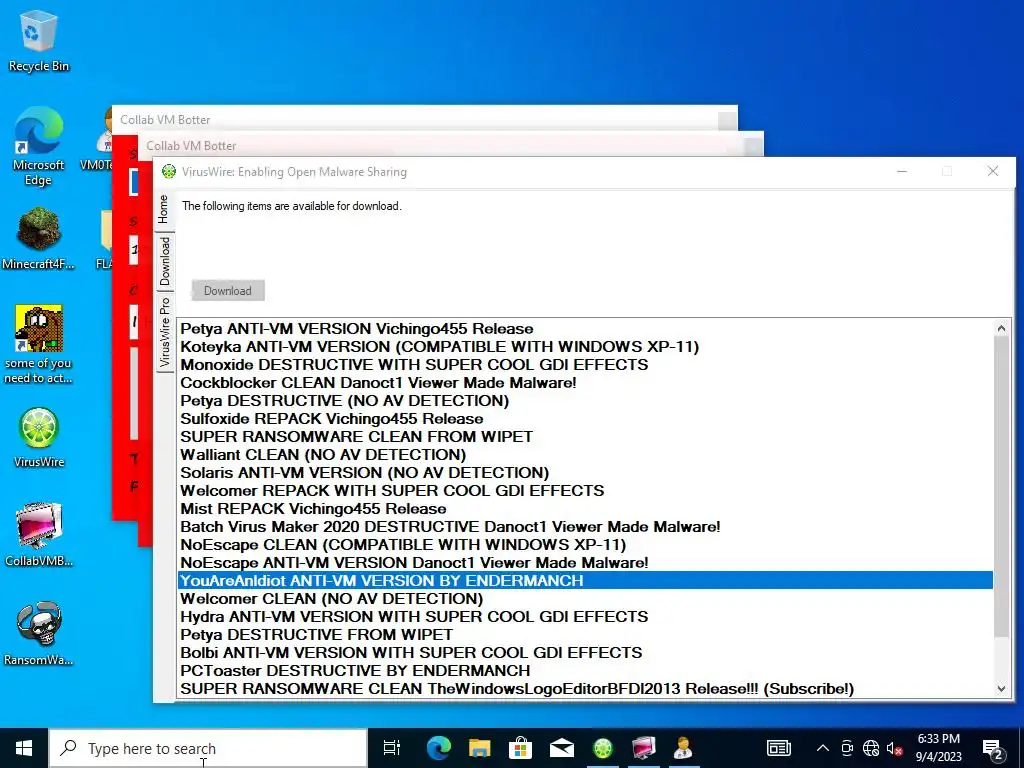Switch to the Download vertical tab
The image size is (1024, 768).
point(165,261)
